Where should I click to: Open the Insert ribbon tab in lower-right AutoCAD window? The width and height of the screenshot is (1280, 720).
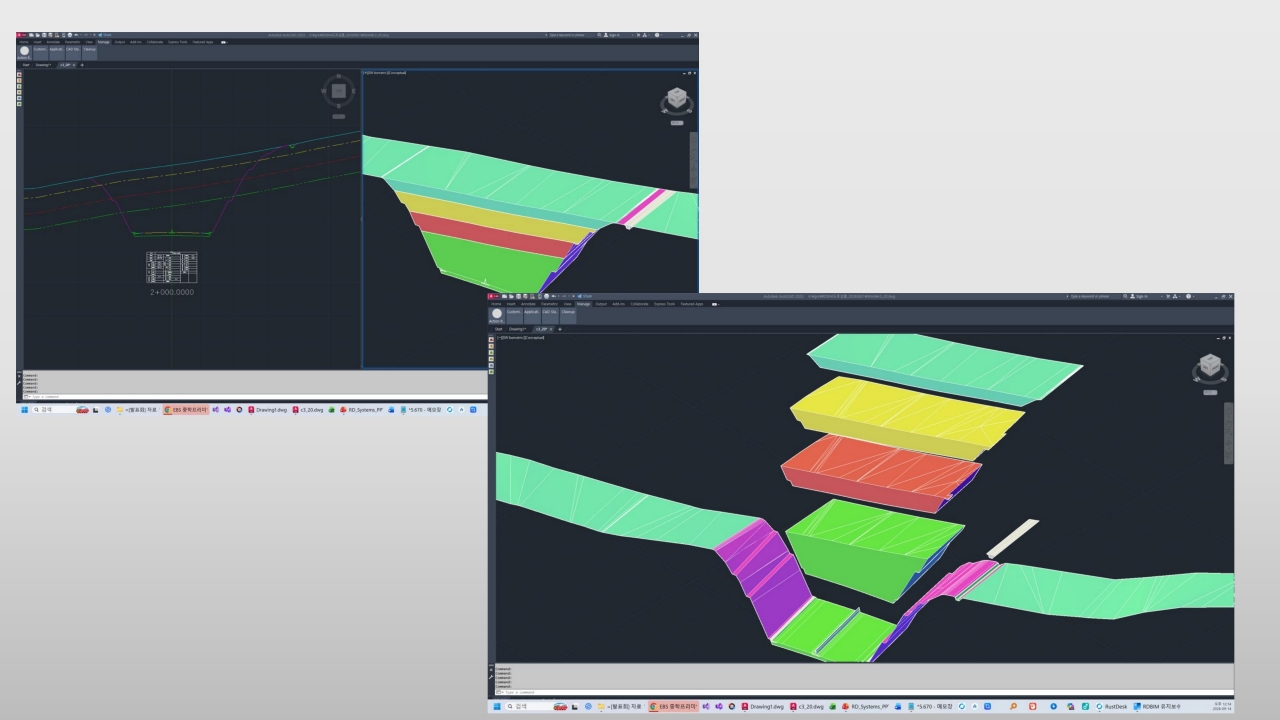[x=510, y=304]
